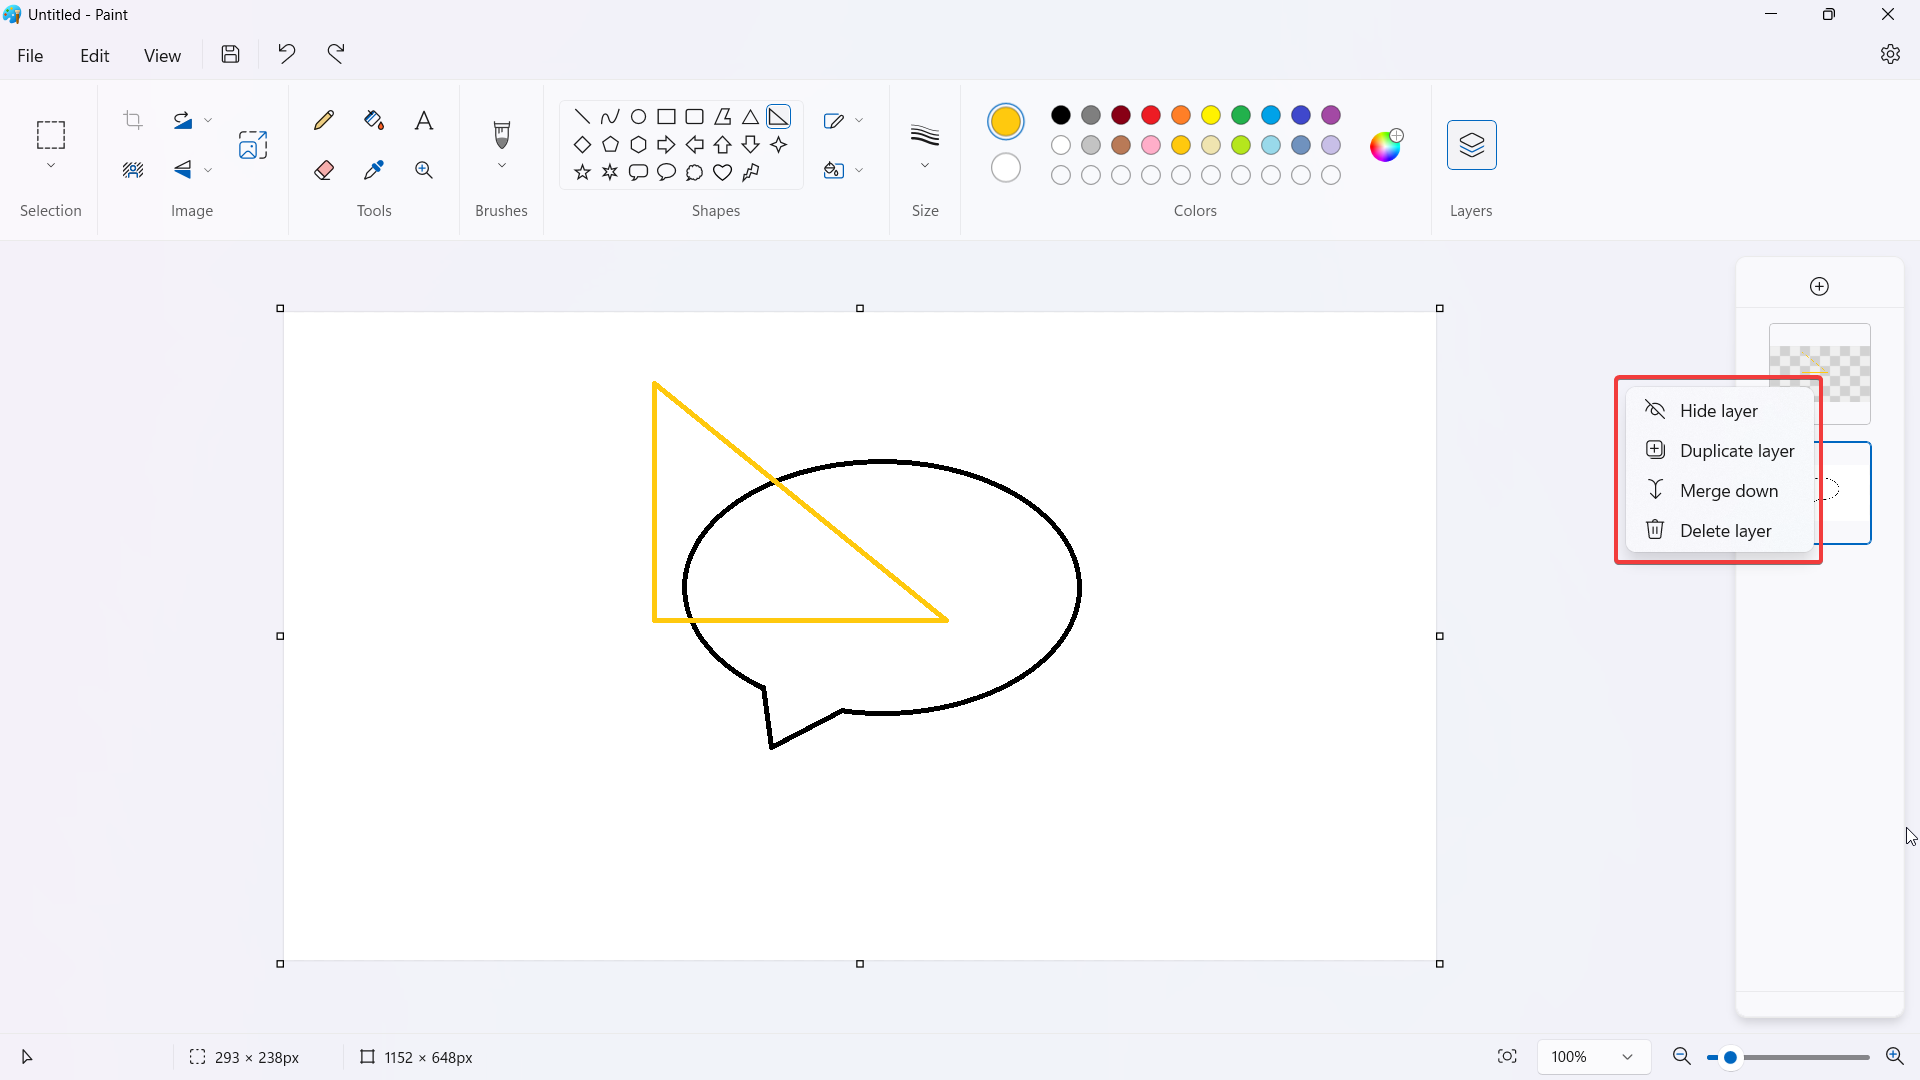Click Merge down button
This screenshot has width=1920, height=1080.
[1730, 489]
